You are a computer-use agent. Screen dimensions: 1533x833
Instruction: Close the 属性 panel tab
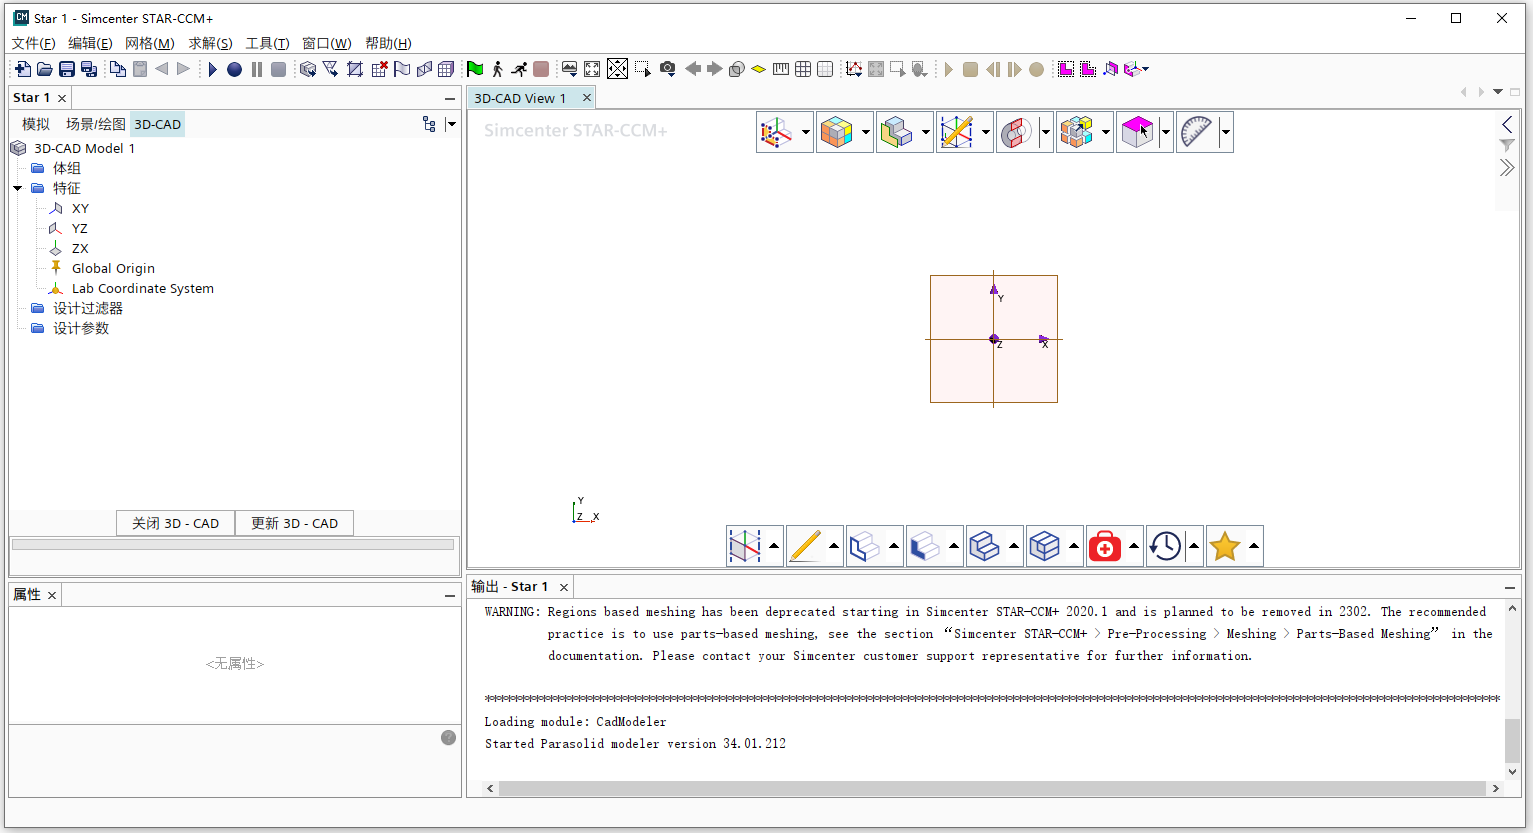(52, 595)
